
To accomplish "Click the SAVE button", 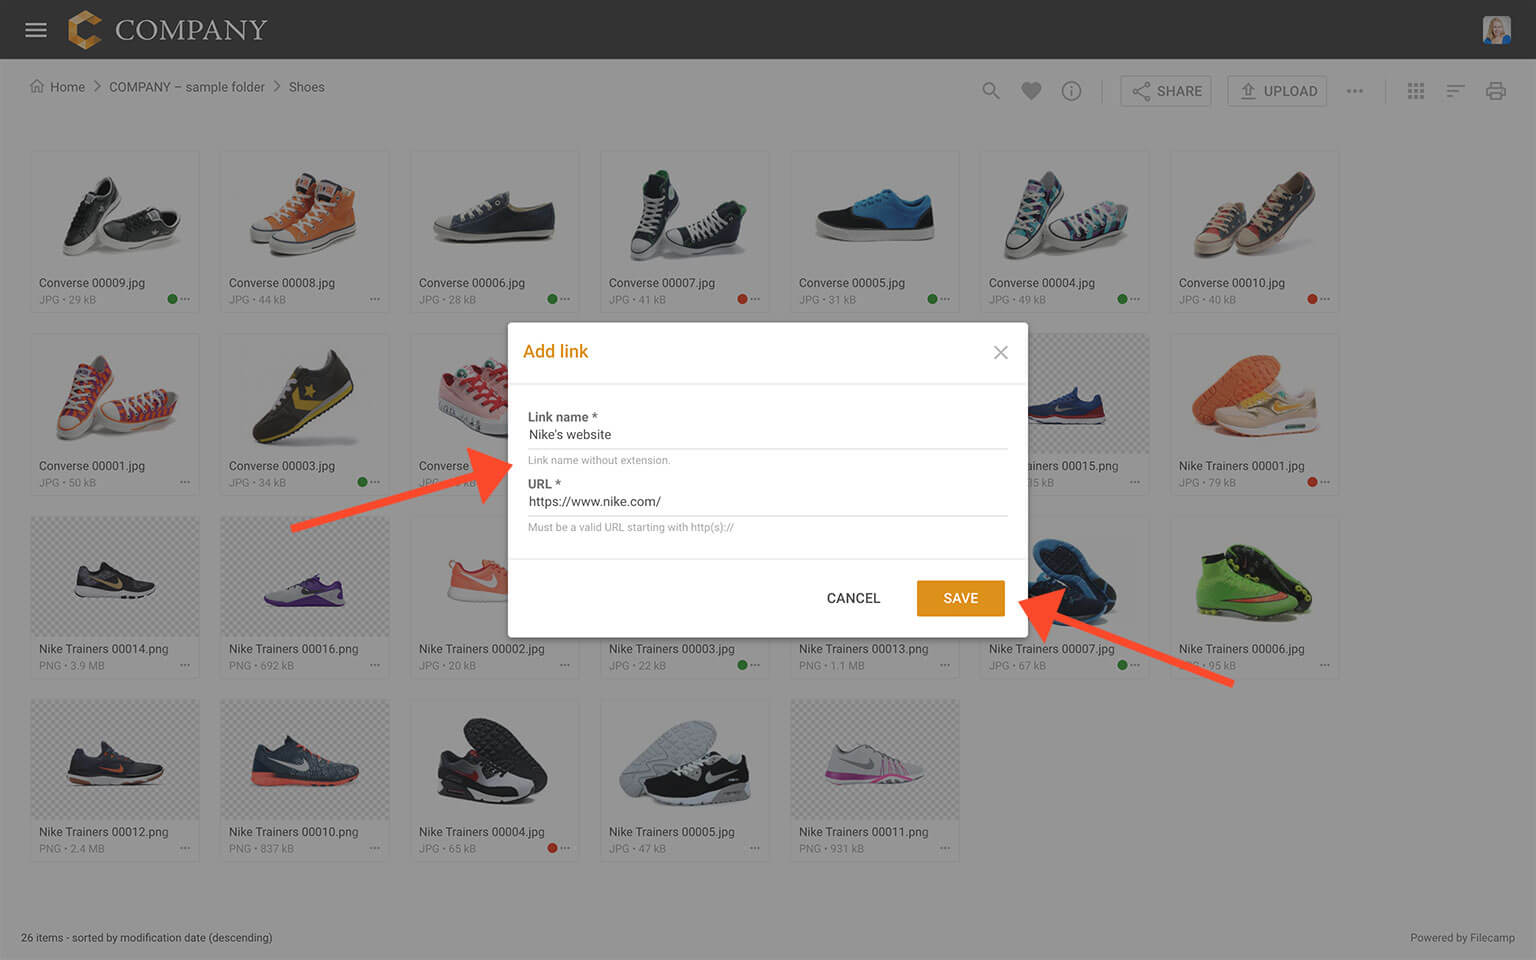I will pyautogui.click(x=960, y=598).
